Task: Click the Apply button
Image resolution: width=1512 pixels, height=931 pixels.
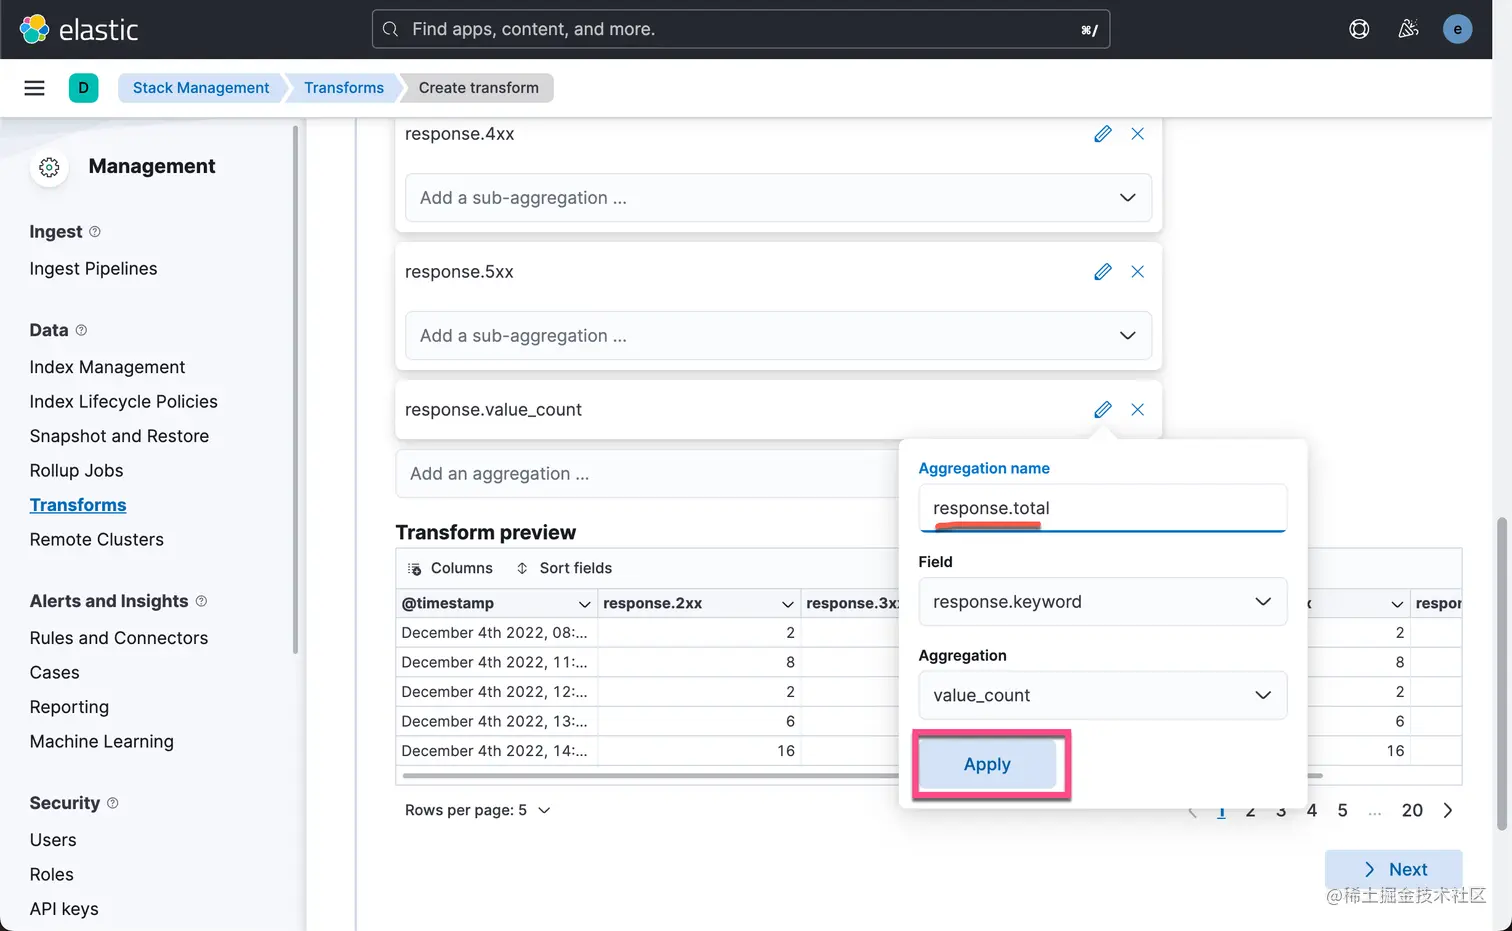Action: (x=987, y=764)
